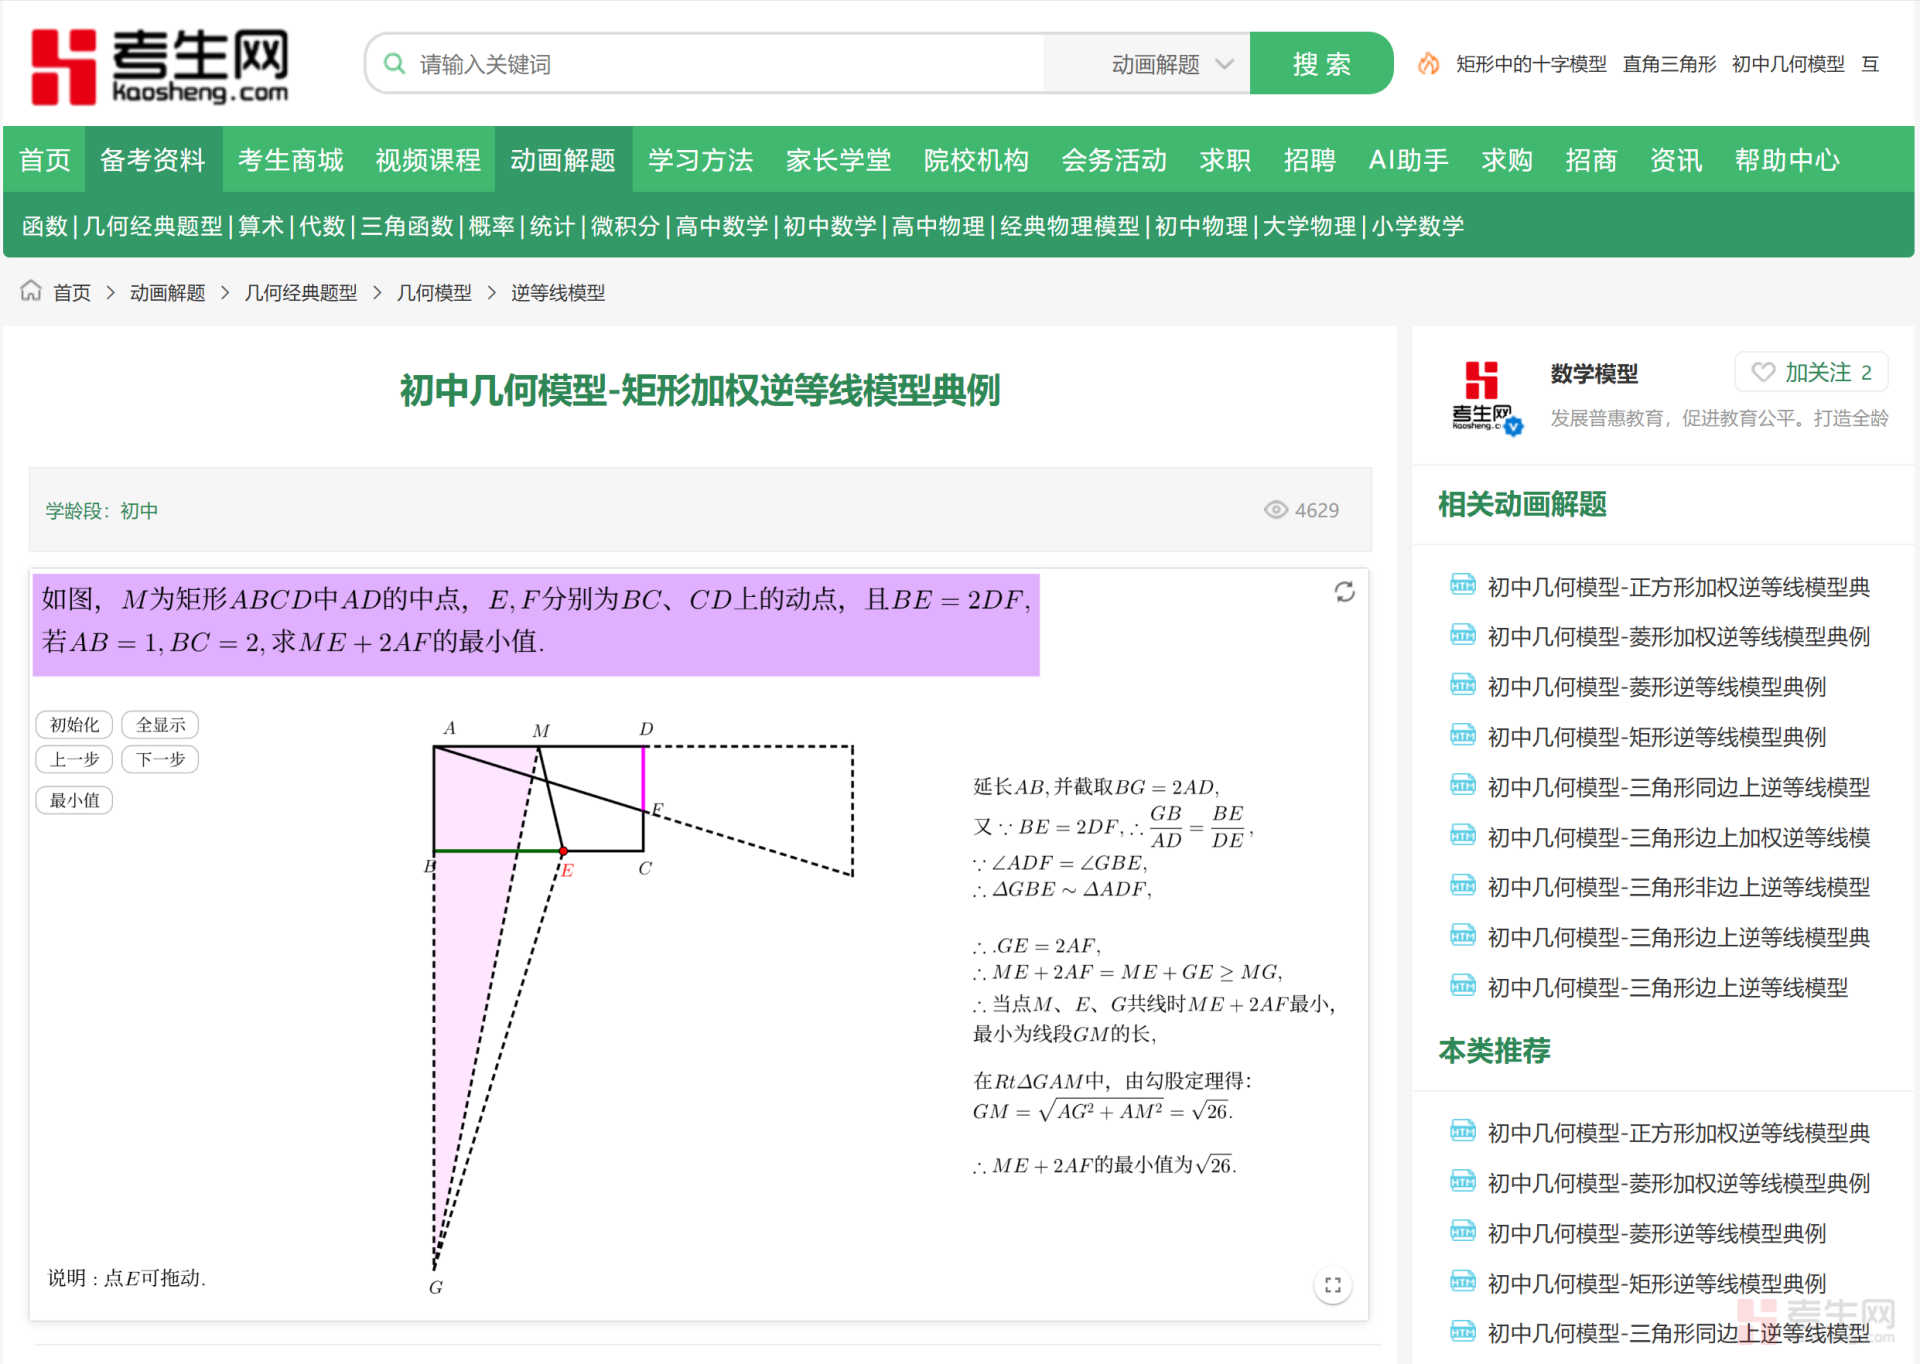This screenshot has height=1364, width=1920.
Task: Click the refresh animation icon
Action: (1344, 592)
